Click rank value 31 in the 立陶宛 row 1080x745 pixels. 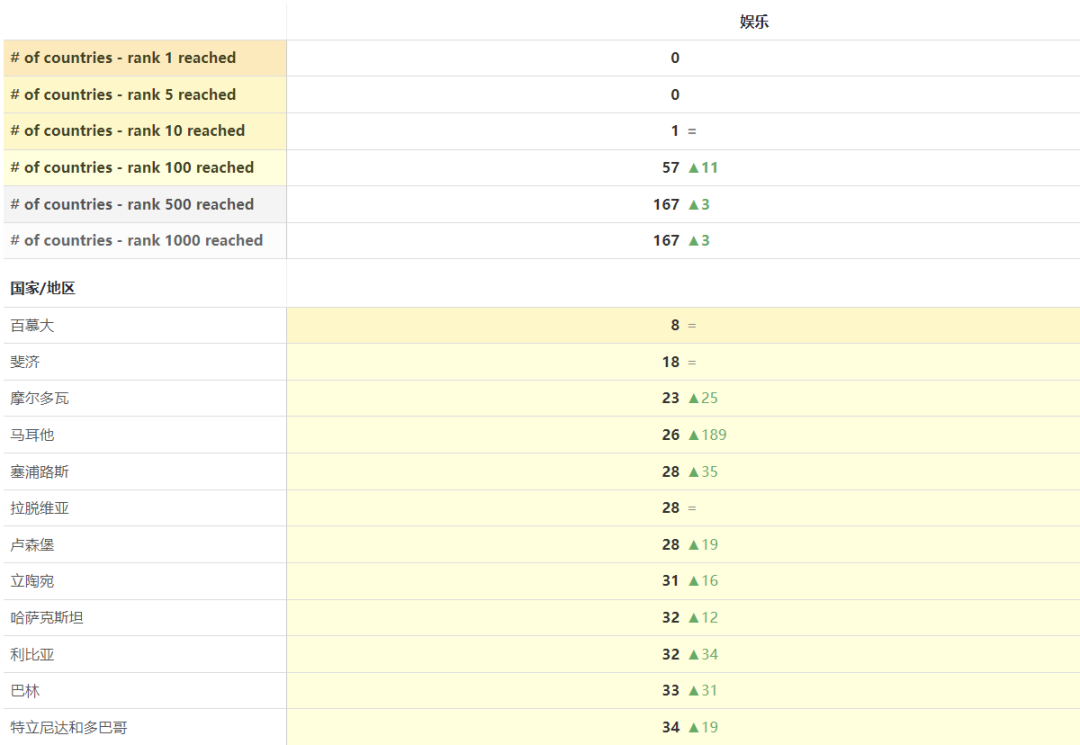pyautogui.click(x=671, y=580)
